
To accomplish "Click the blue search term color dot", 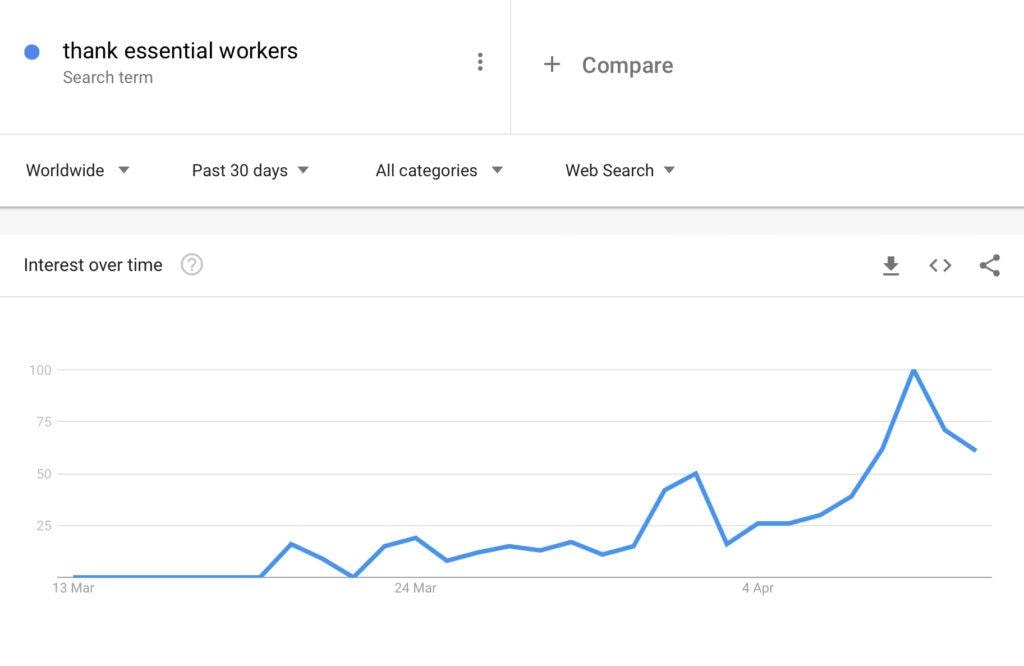I will (32, 52).
